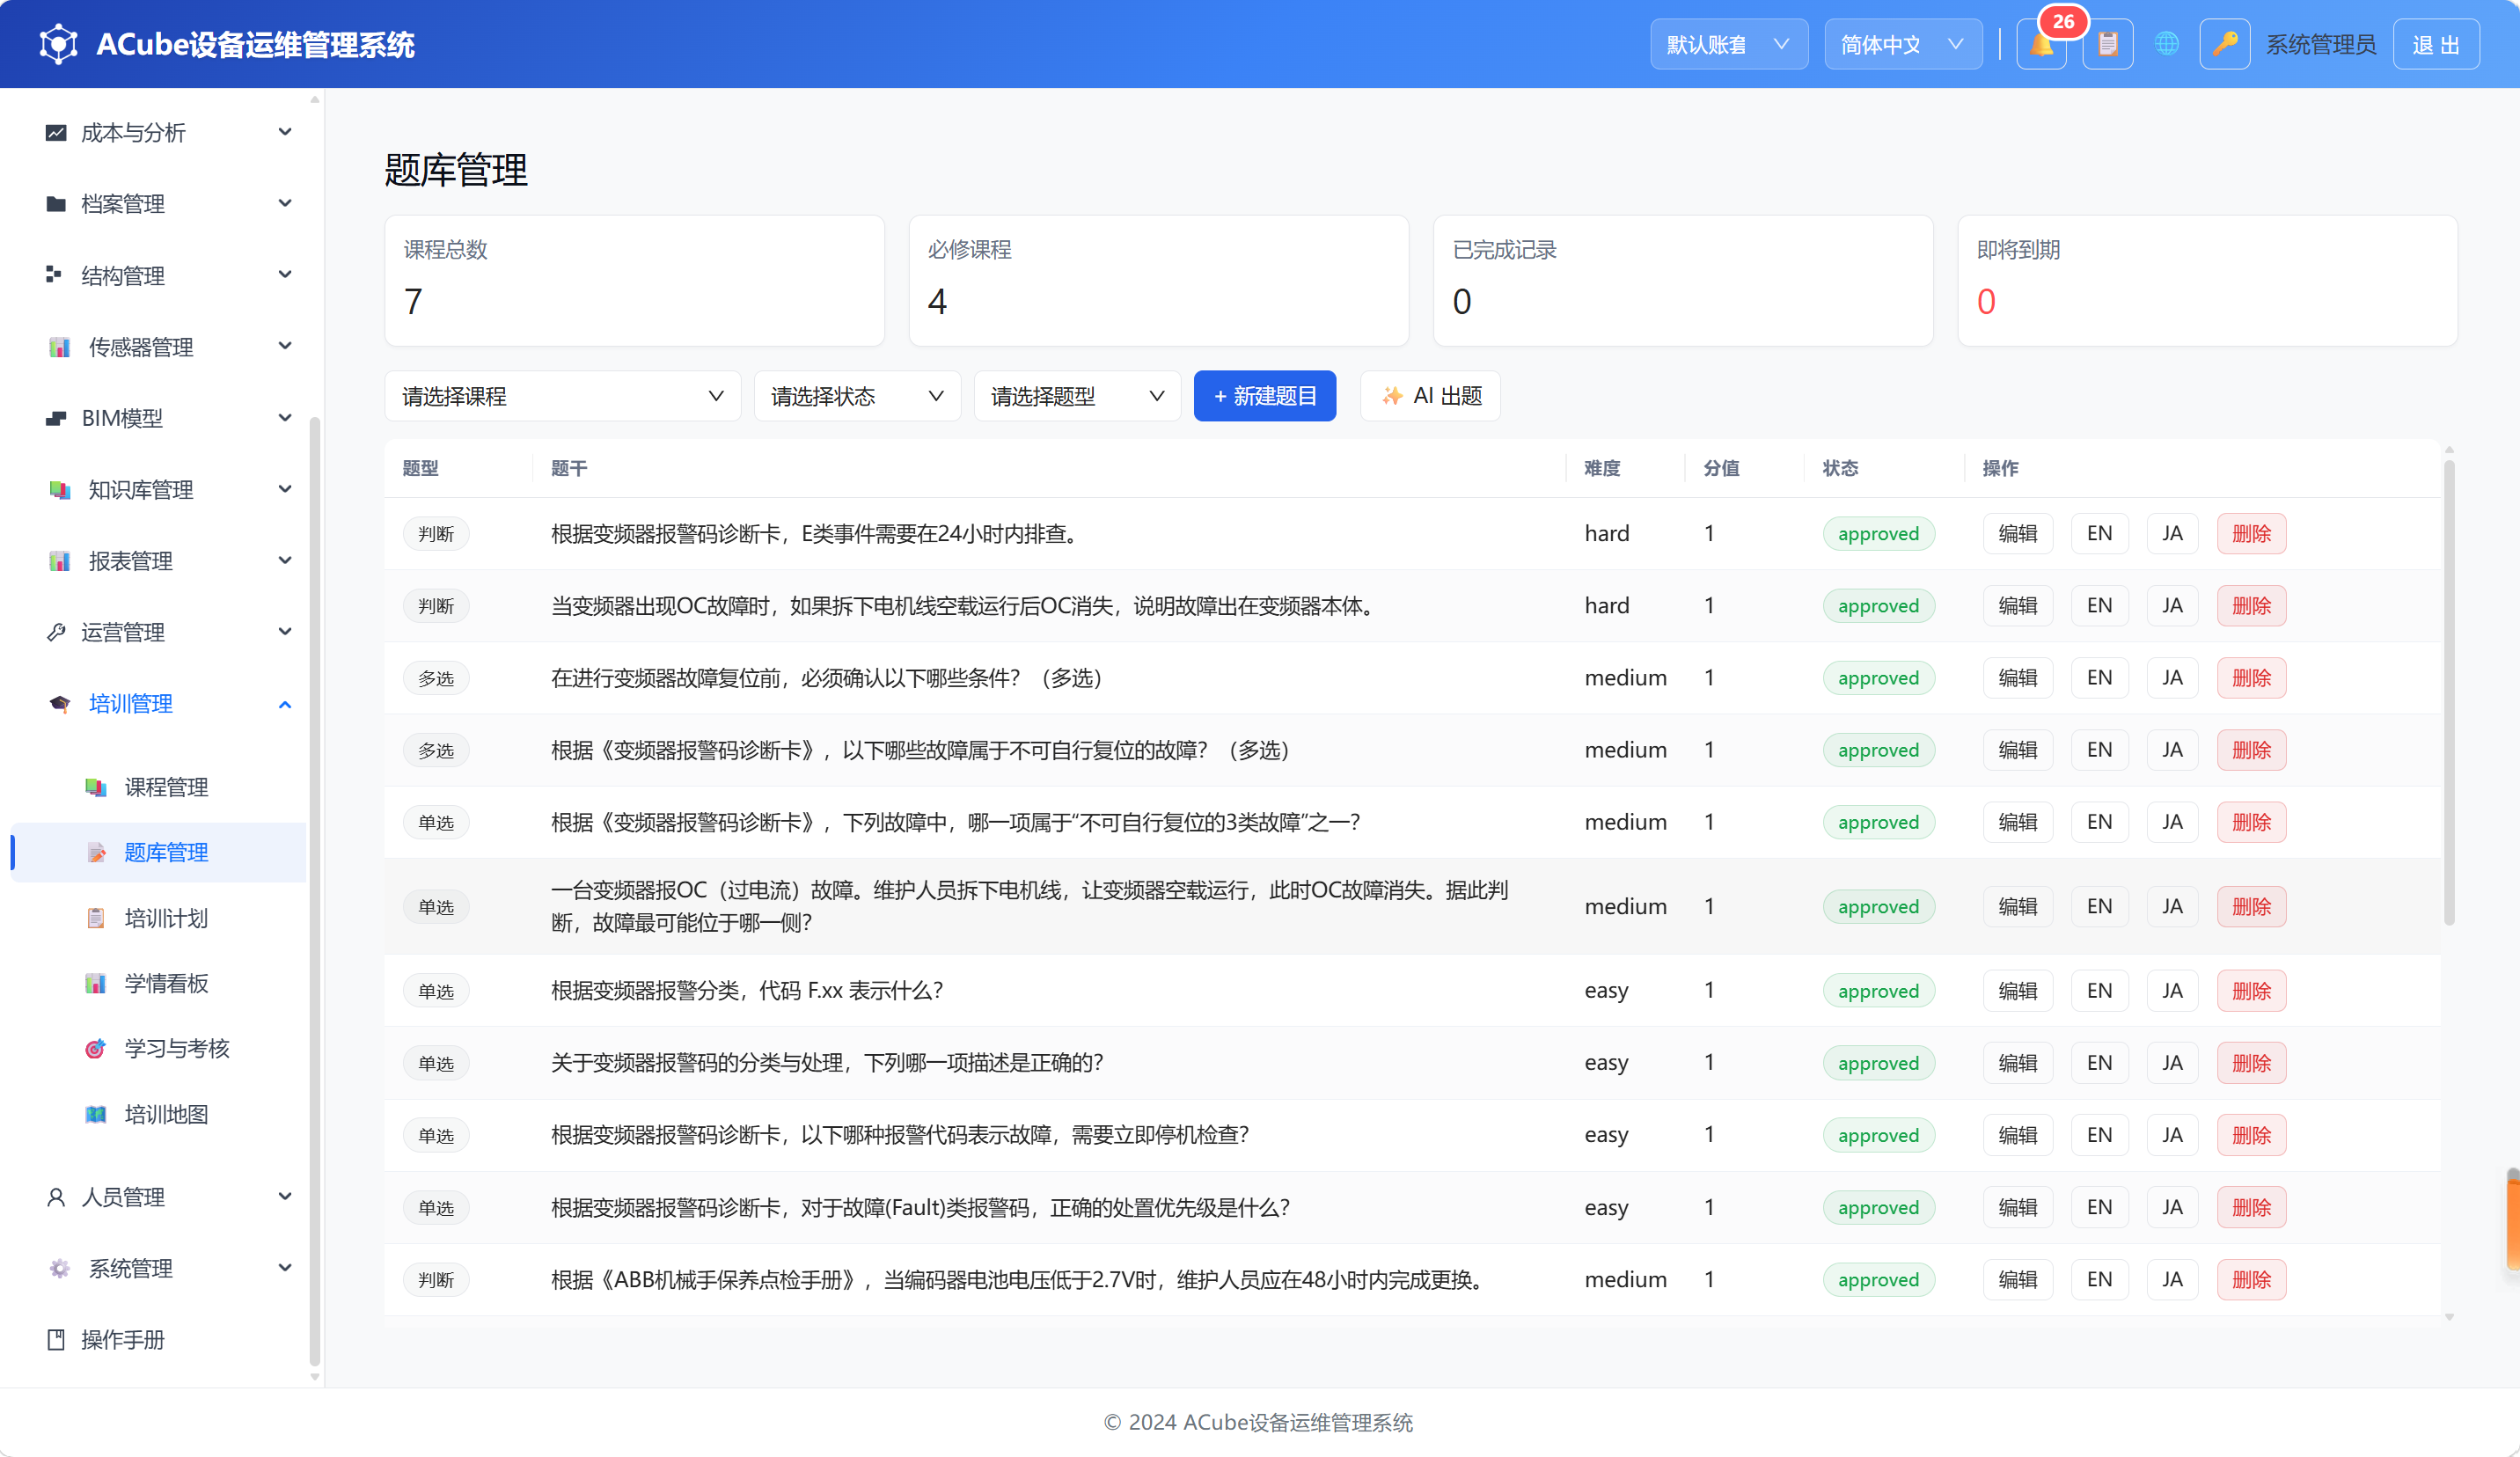Click the 即将到期 statistics card
This screenshot has height=1457, width=2520.
click(2207, 280)
